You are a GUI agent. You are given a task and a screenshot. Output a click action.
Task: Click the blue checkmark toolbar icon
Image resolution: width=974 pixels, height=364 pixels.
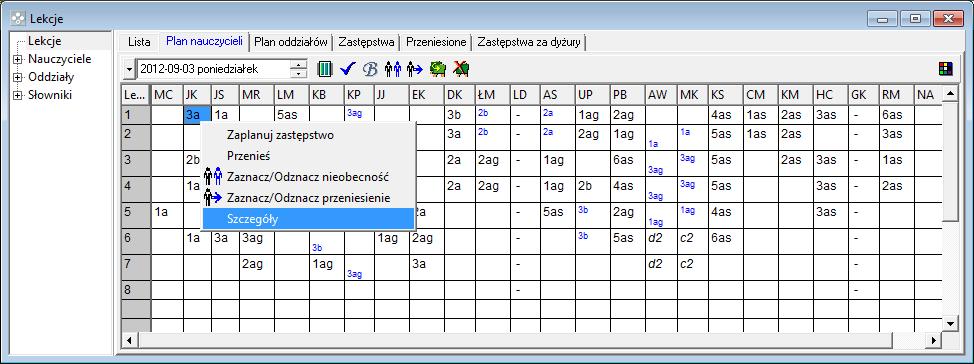pos(347,69)
